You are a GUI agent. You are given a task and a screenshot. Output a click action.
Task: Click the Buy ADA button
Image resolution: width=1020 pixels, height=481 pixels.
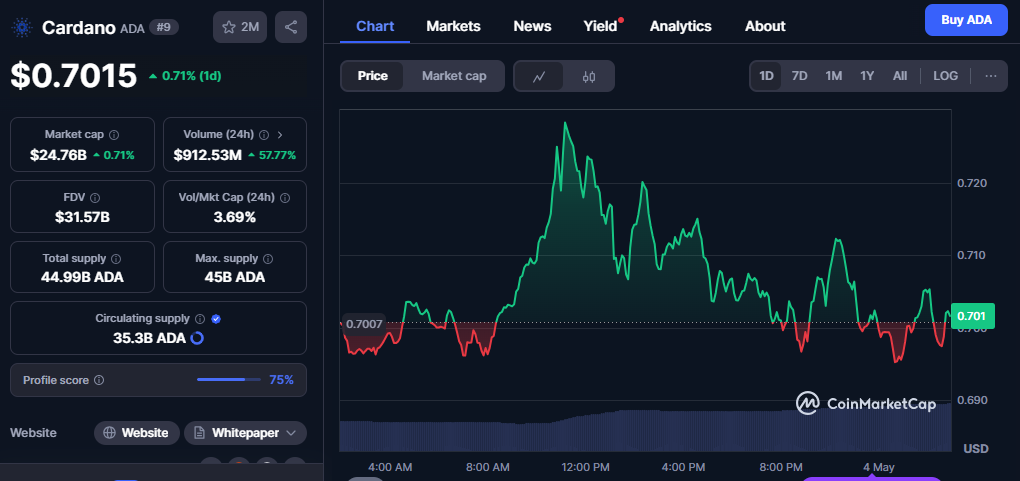pyautogui.click(x=965, y=20)
